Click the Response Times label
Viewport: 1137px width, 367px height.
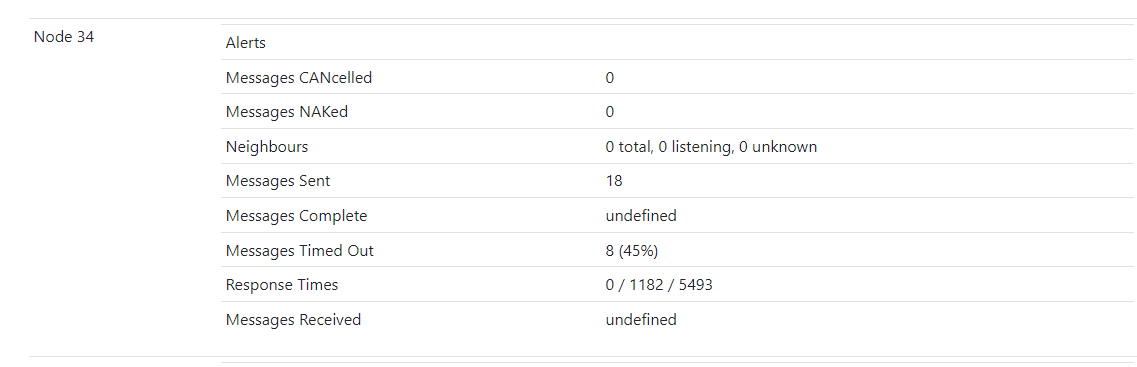(x=282, y=285)
